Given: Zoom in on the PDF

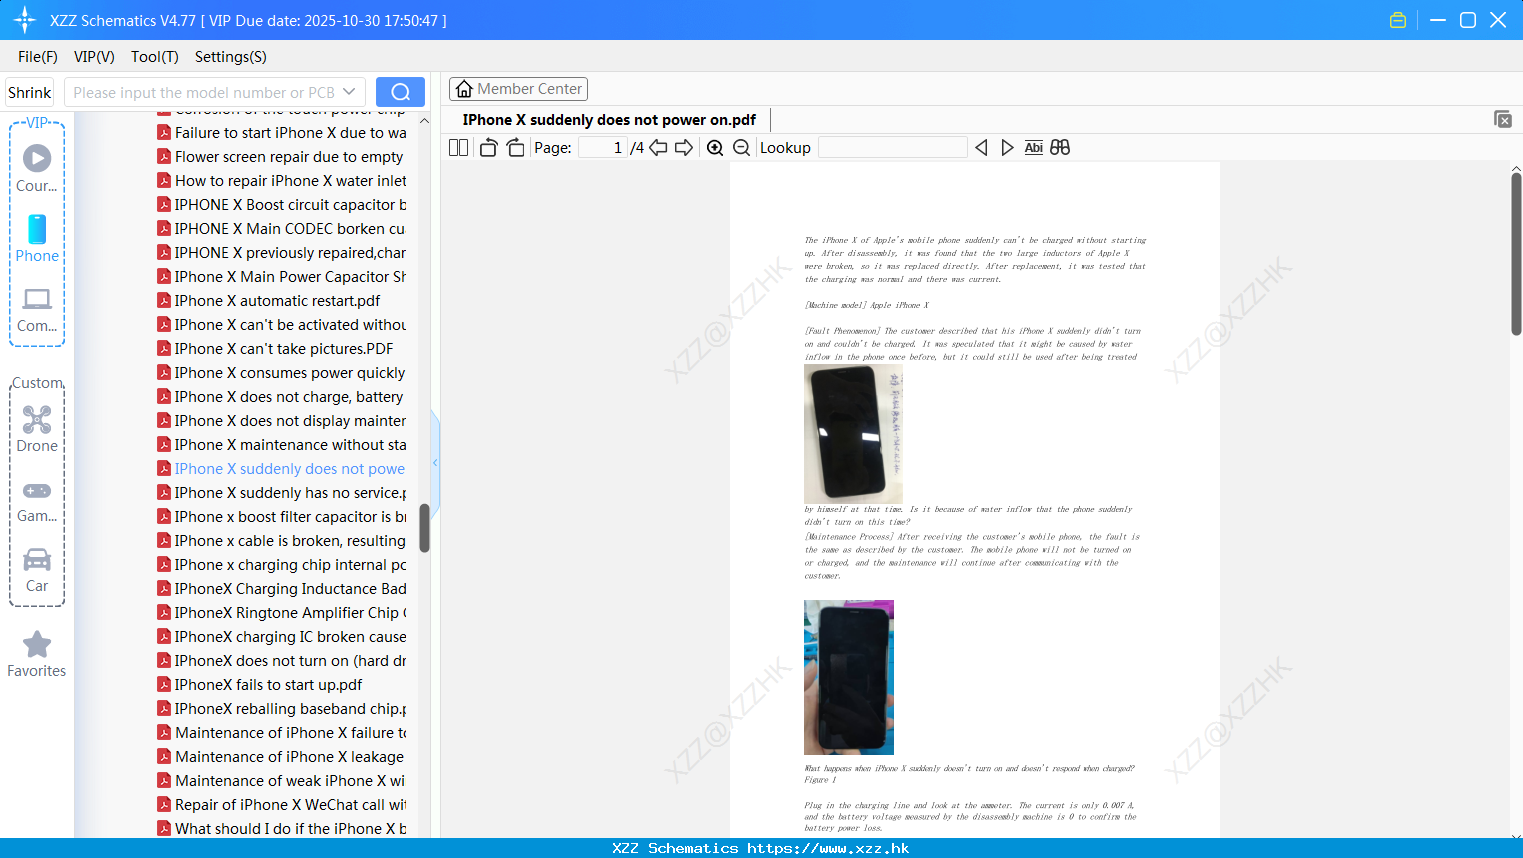Looking at the screenshot, I should tap(715, 147).
